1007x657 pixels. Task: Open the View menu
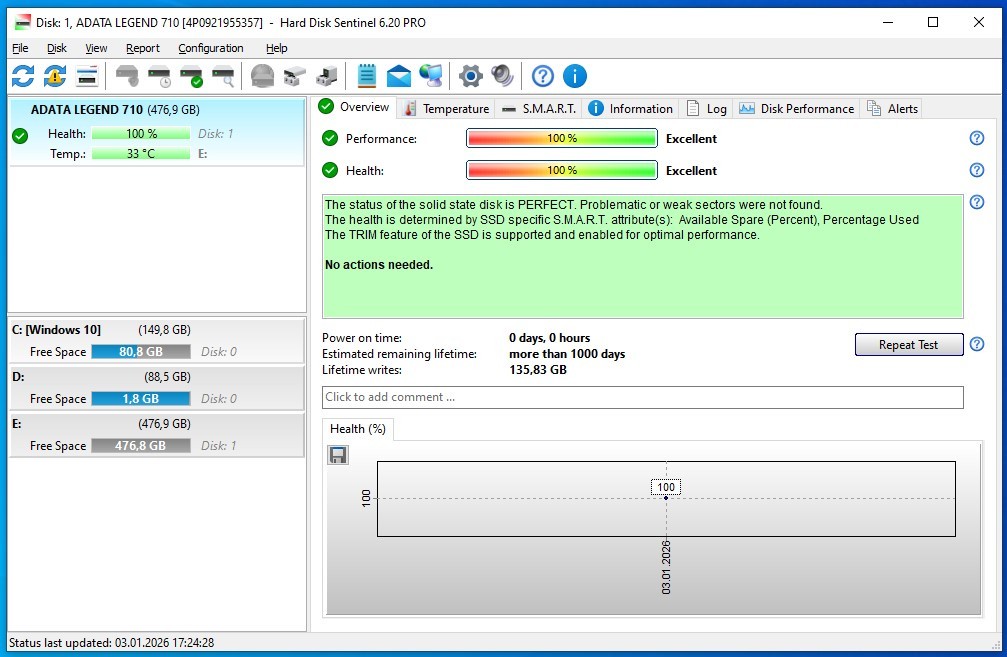point(96,48)
